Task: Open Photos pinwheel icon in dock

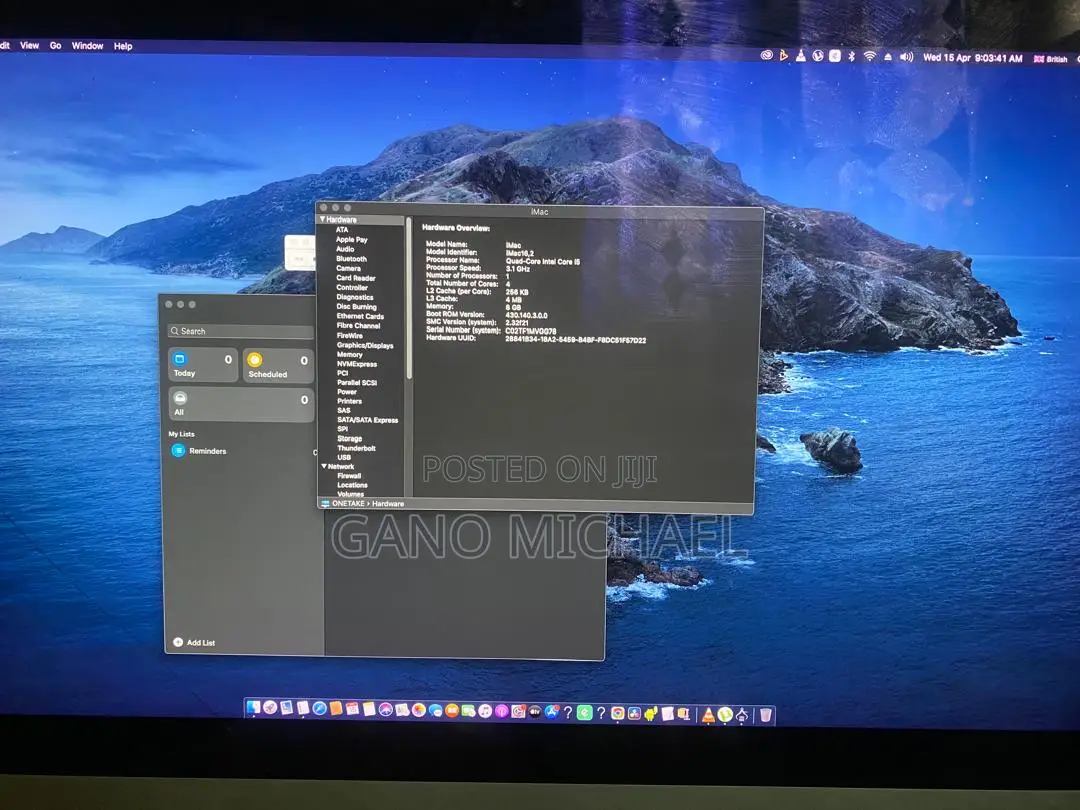Action: [x=419, y=710]
